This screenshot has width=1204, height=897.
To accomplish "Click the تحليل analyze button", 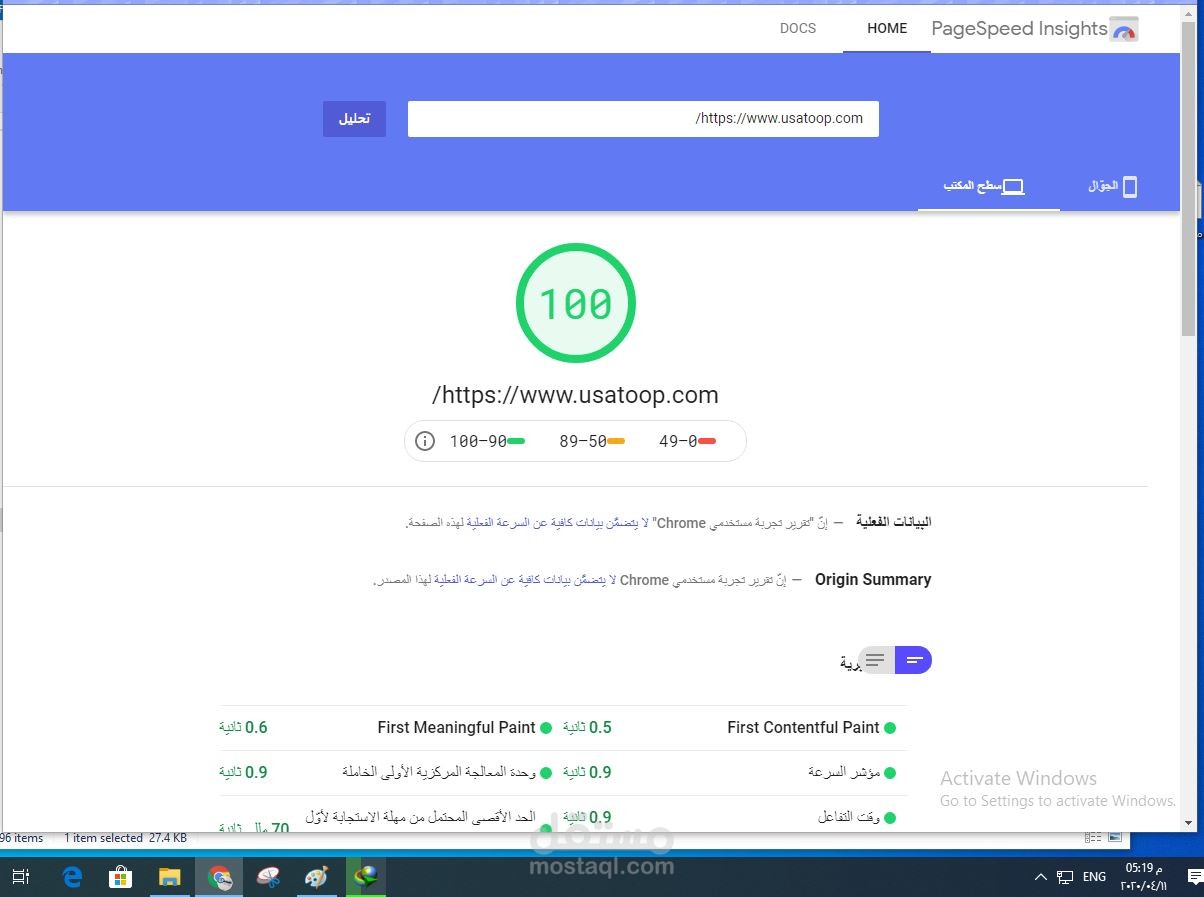I will (x=354, y=118).
